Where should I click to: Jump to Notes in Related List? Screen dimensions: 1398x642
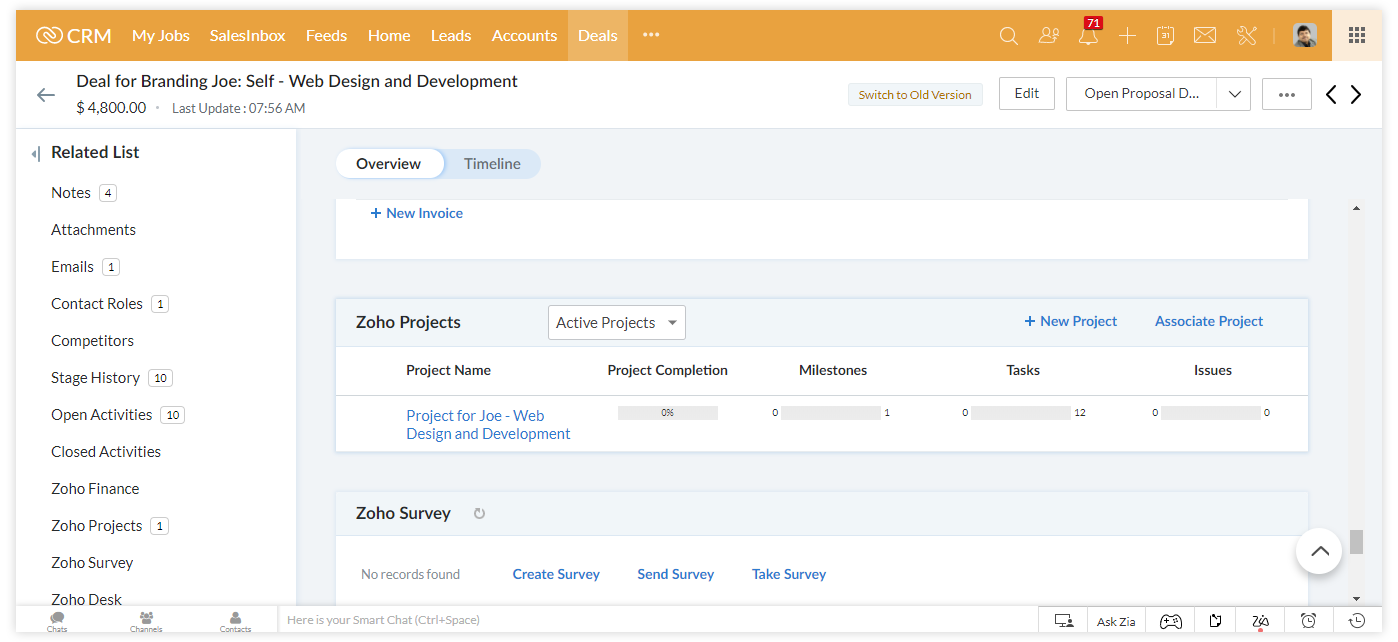(x=71, y=193)
